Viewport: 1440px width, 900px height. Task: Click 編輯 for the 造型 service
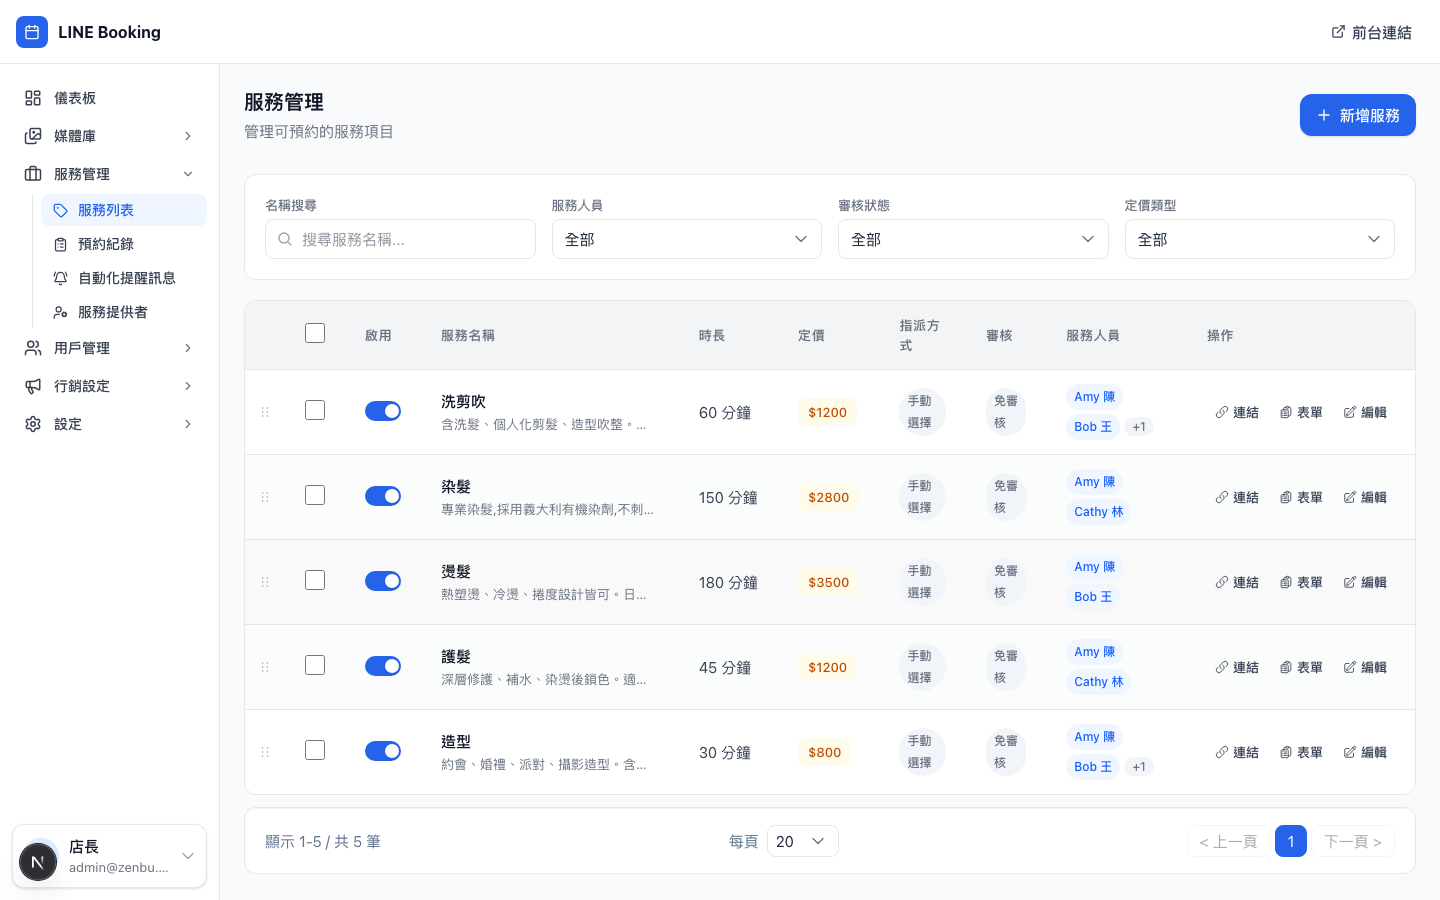1365,752
